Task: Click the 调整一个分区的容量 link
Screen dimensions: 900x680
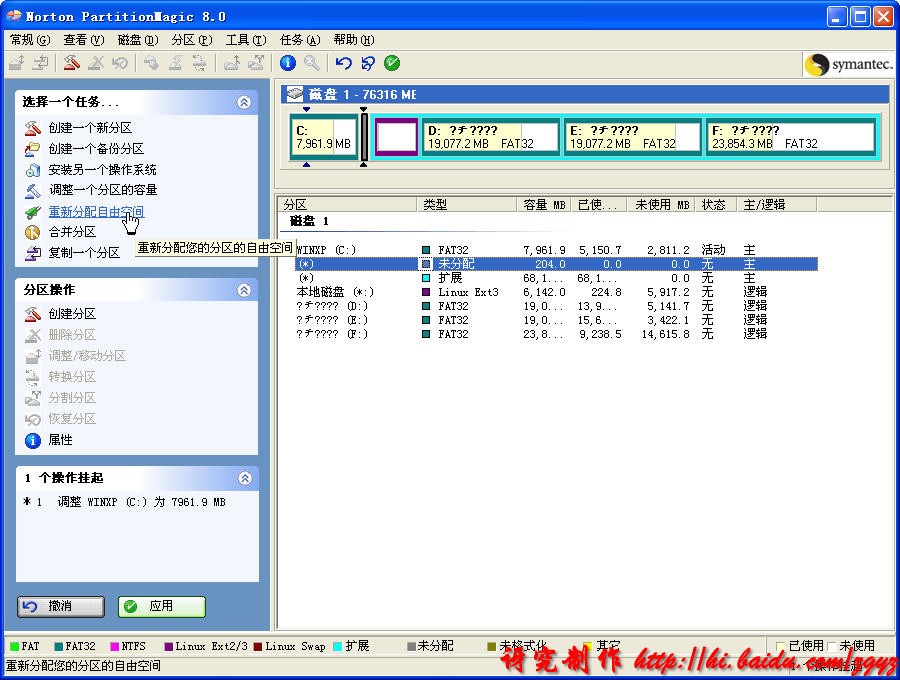Action: coord(103,190)
